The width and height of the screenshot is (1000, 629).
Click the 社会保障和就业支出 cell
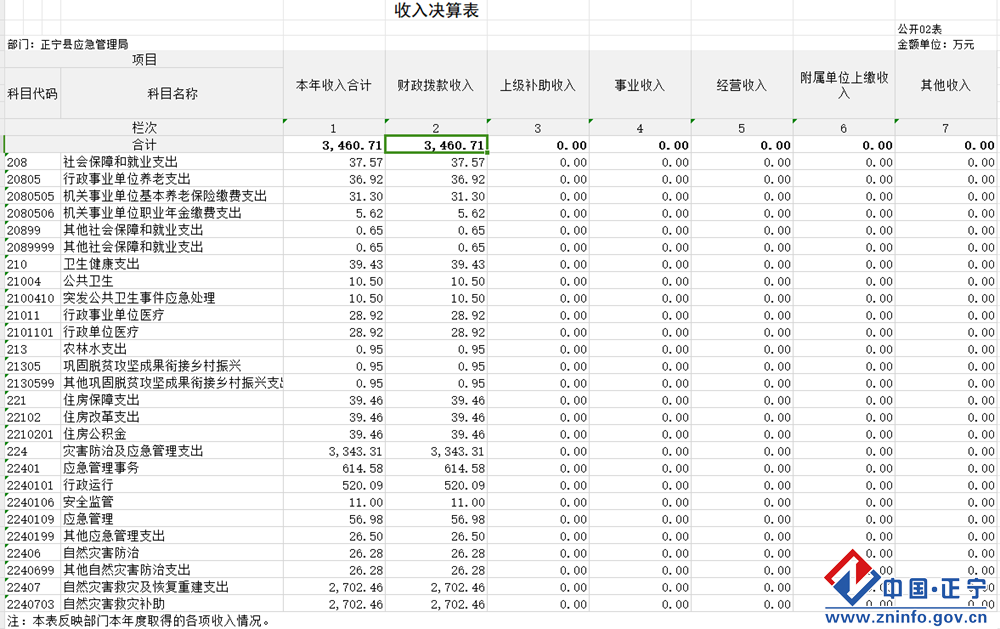(172, 162)
